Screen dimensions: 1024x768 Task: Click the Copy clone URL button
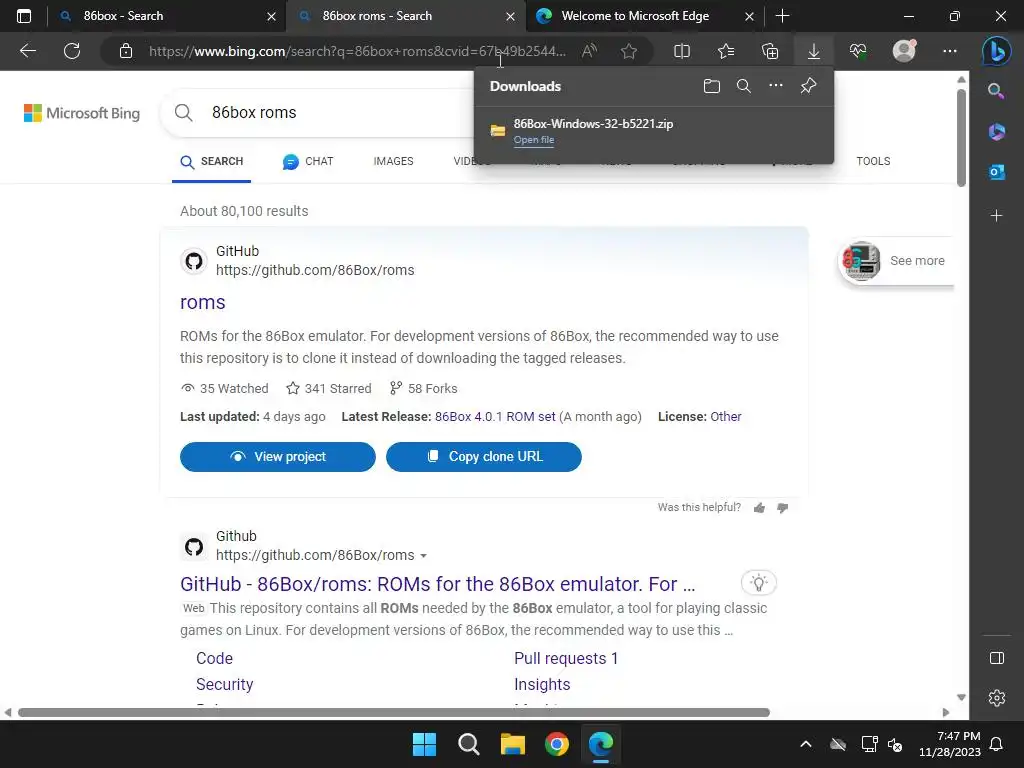pyautogui.click(x=483, y=456)
